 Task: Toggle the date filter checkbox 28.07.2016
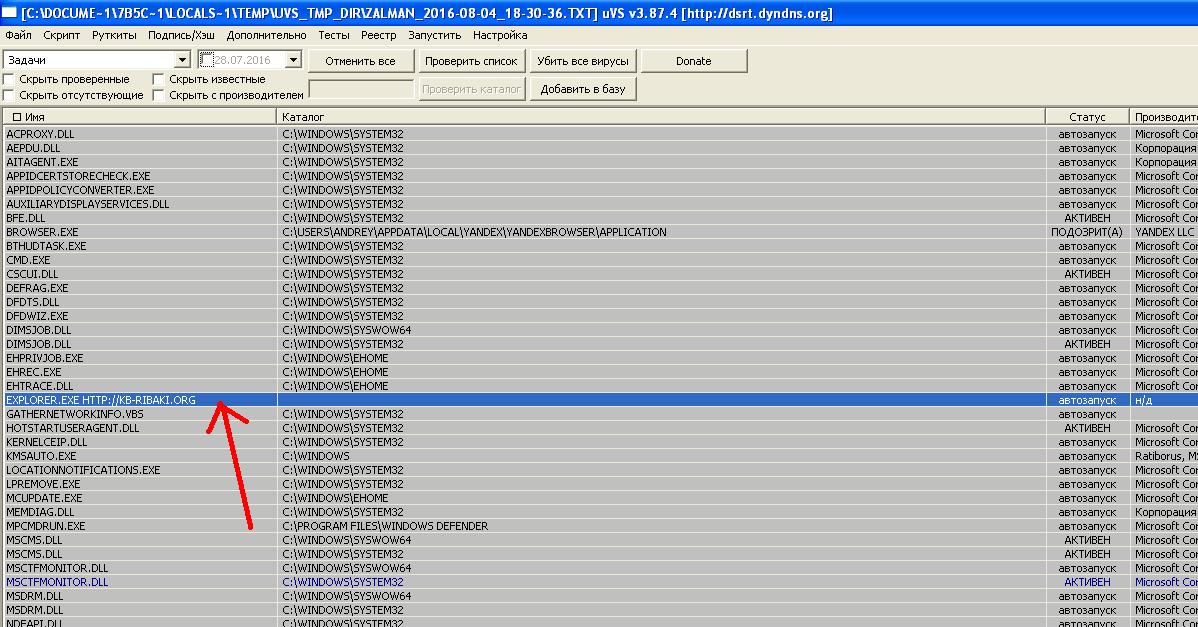207,60
